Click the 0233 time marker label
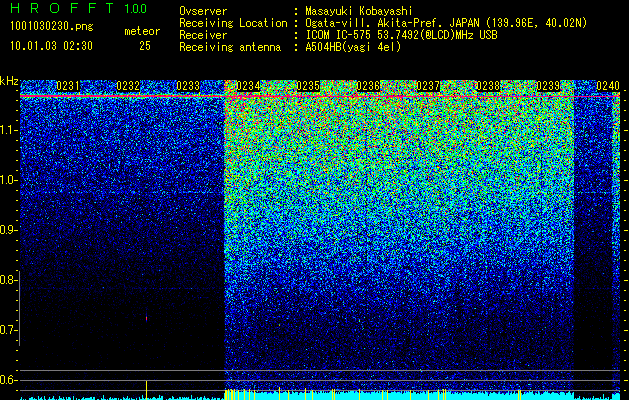The image size is (629, 400). [188, 86]
